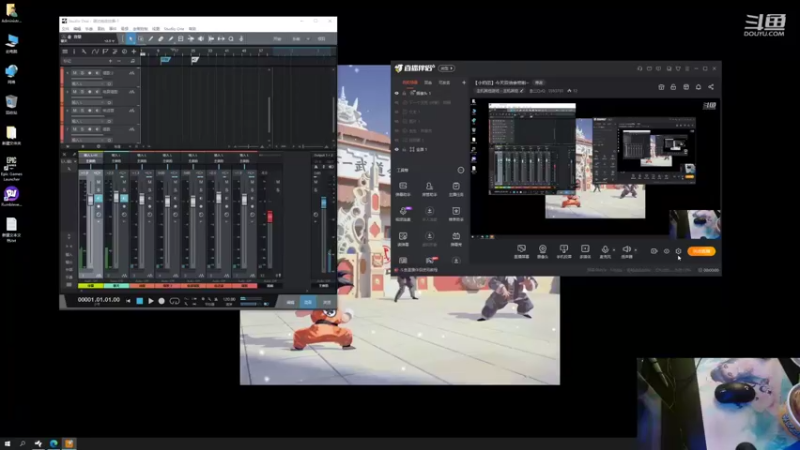Open the microphone dropdown arrow in streaming bar
Image resolution: width=800 pixels, height=450 pixels.
[x=614, y=250]
